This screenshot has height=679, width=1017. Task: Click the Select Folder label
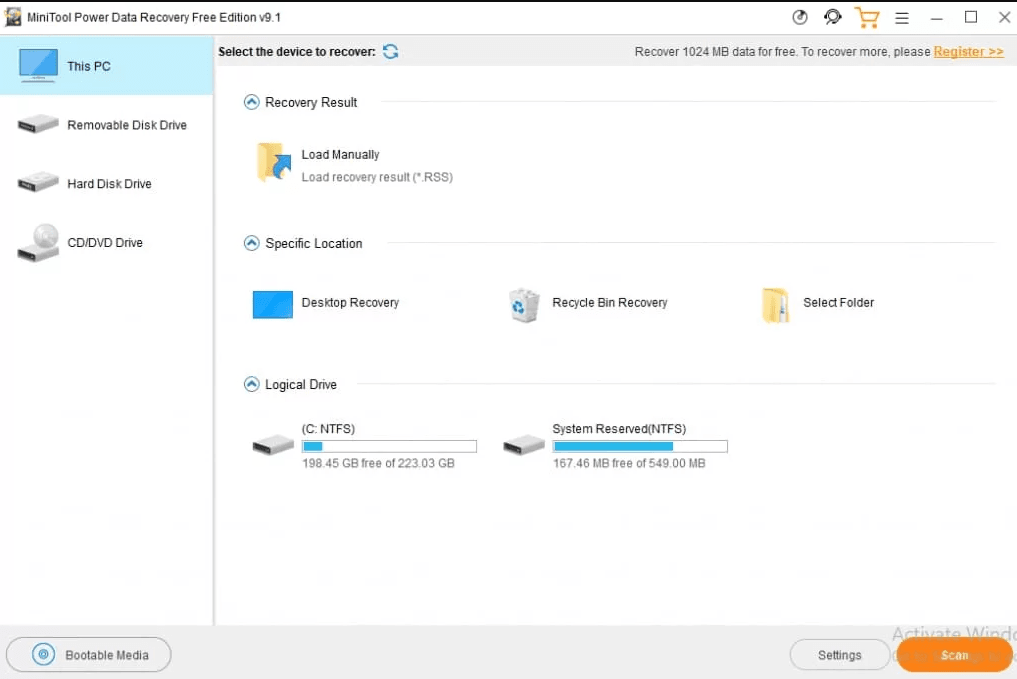click(x=839, y=302)
